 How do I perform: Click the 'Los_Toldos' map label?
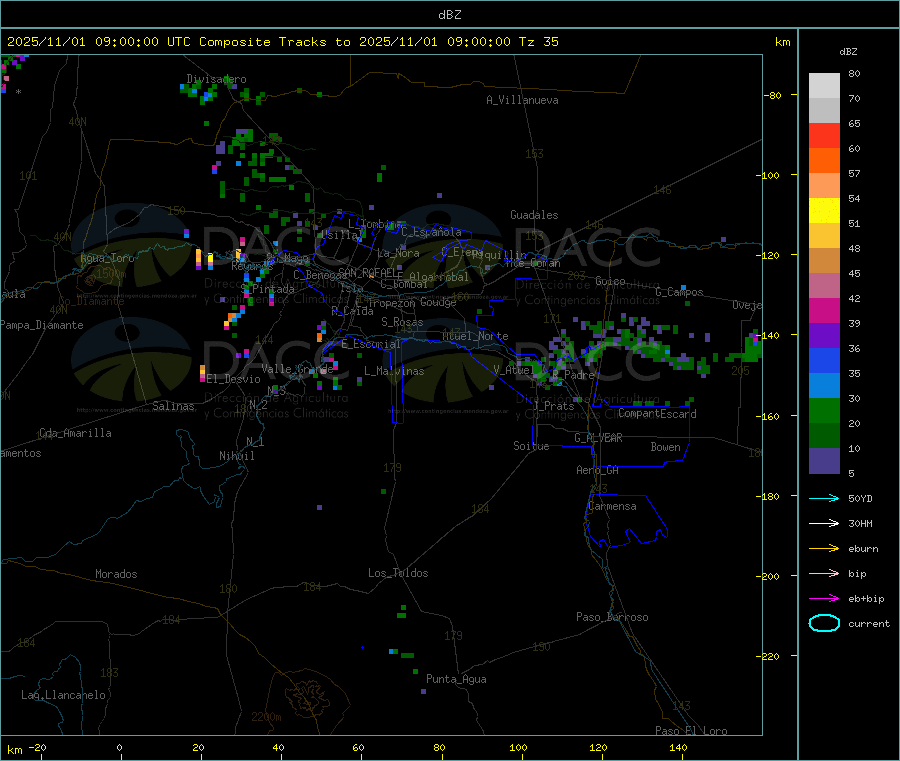tap(398, 573)
